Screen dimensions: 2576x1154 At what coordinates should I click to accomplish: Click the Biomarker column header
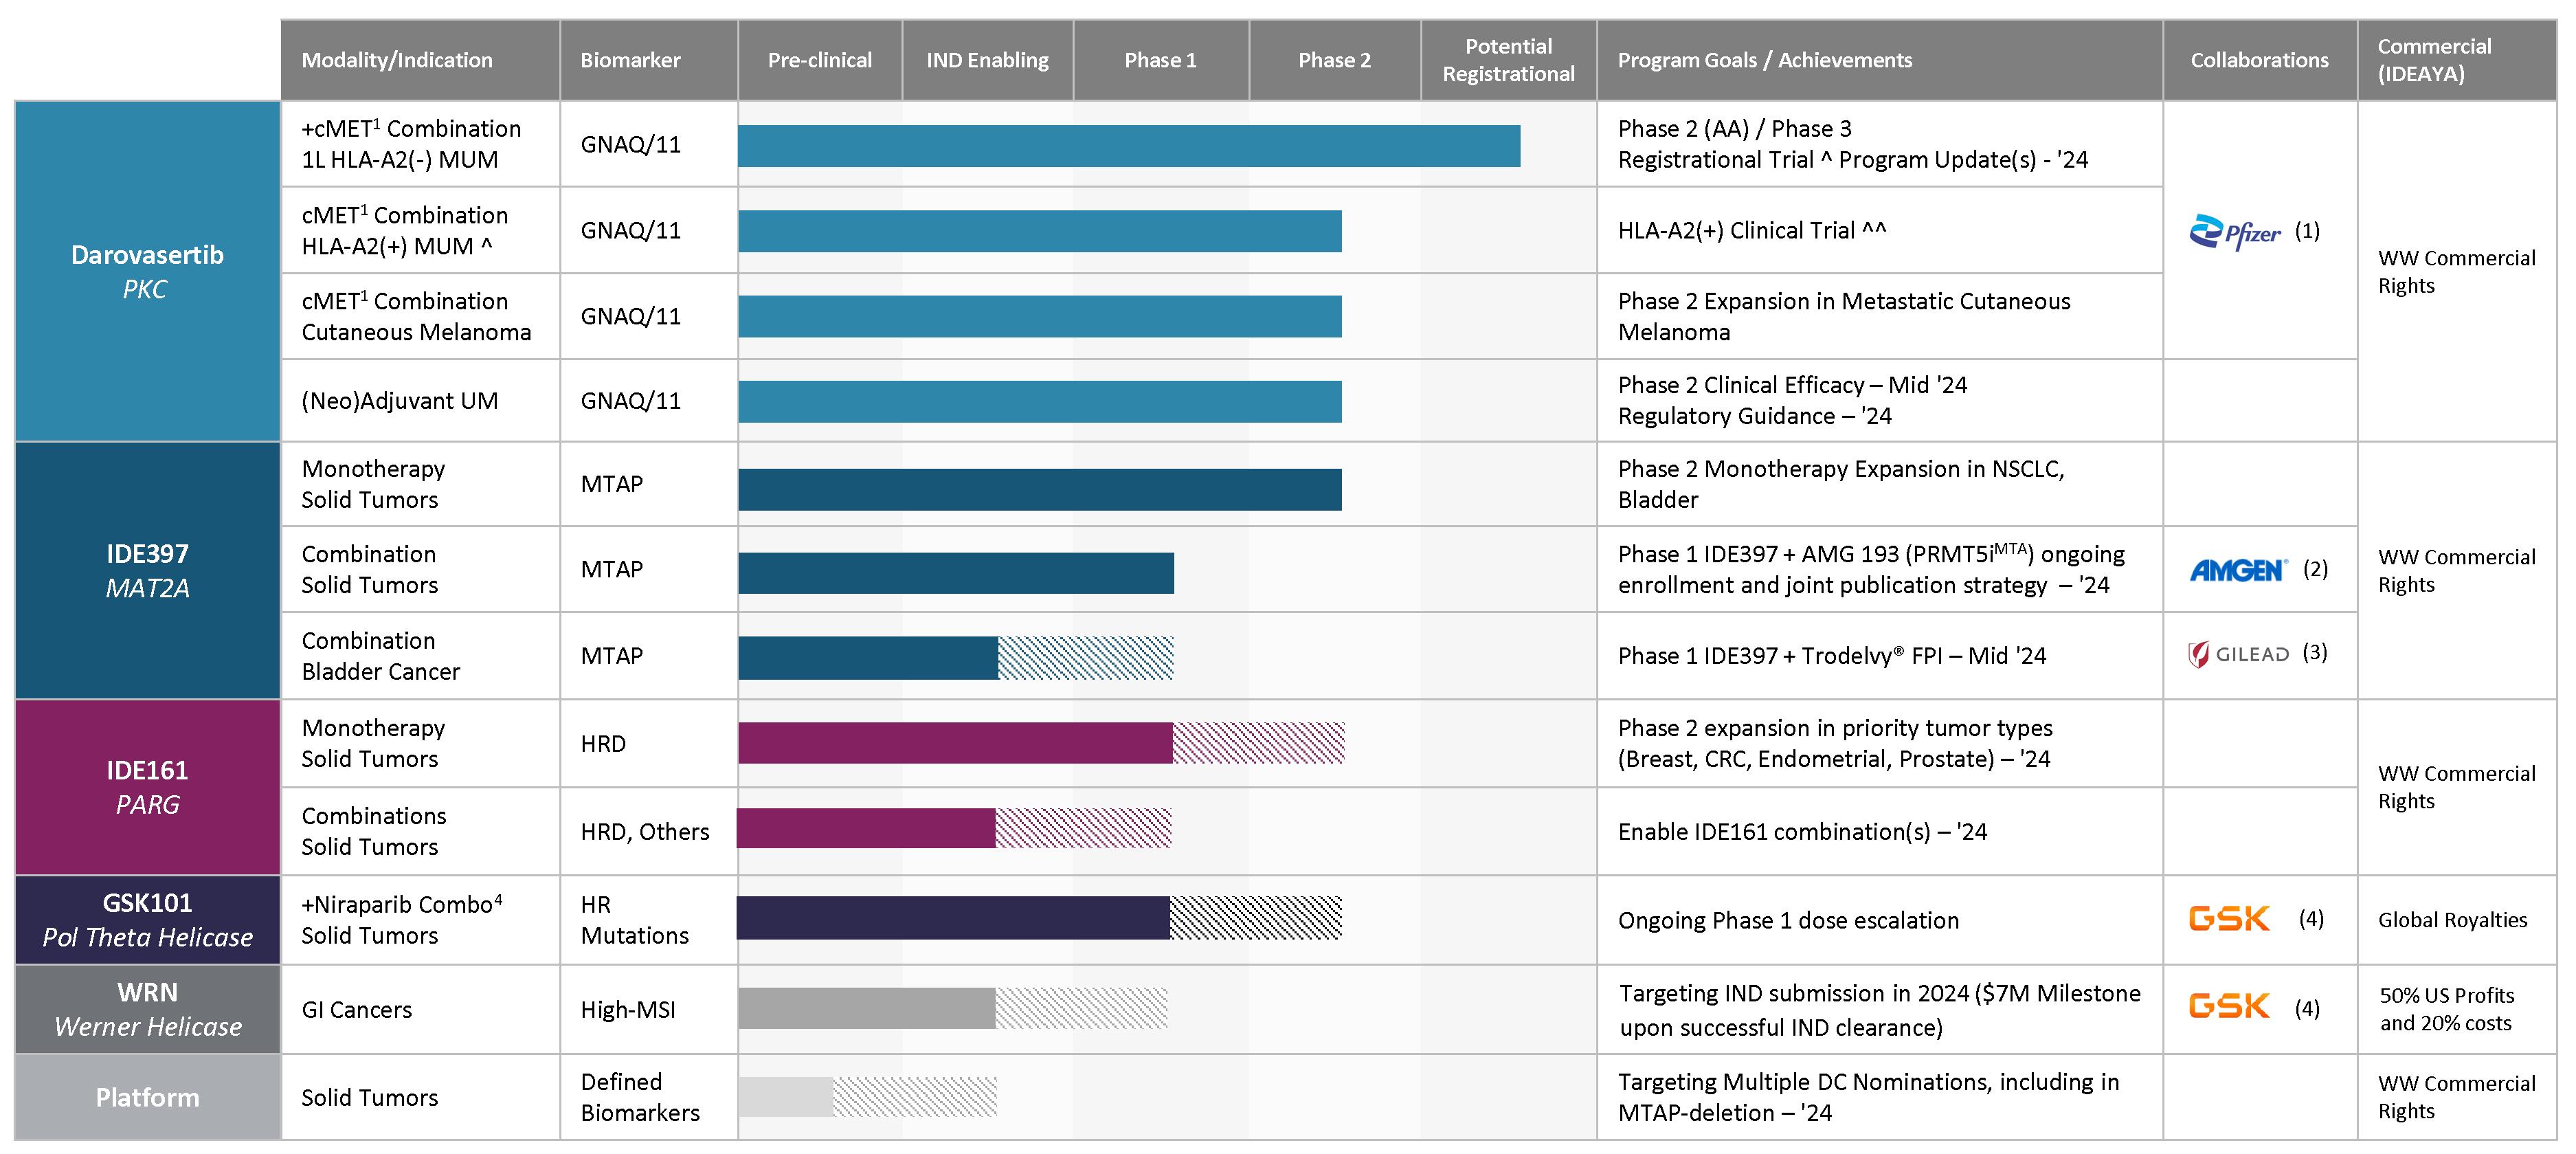[x=630, y=60]
